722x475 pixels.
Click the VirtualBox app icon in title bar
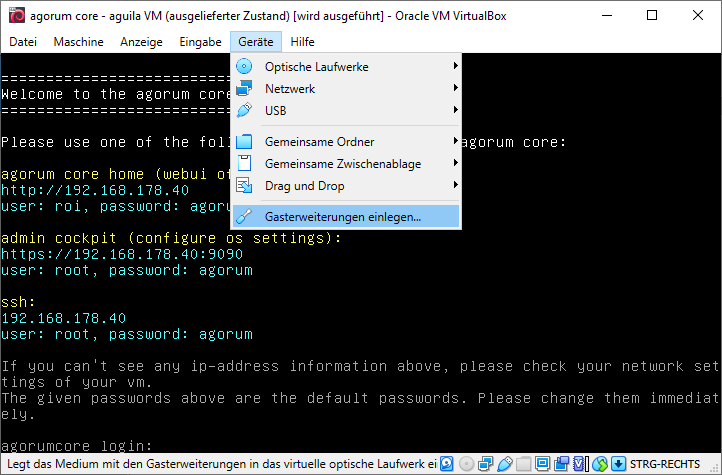[17, 15]
